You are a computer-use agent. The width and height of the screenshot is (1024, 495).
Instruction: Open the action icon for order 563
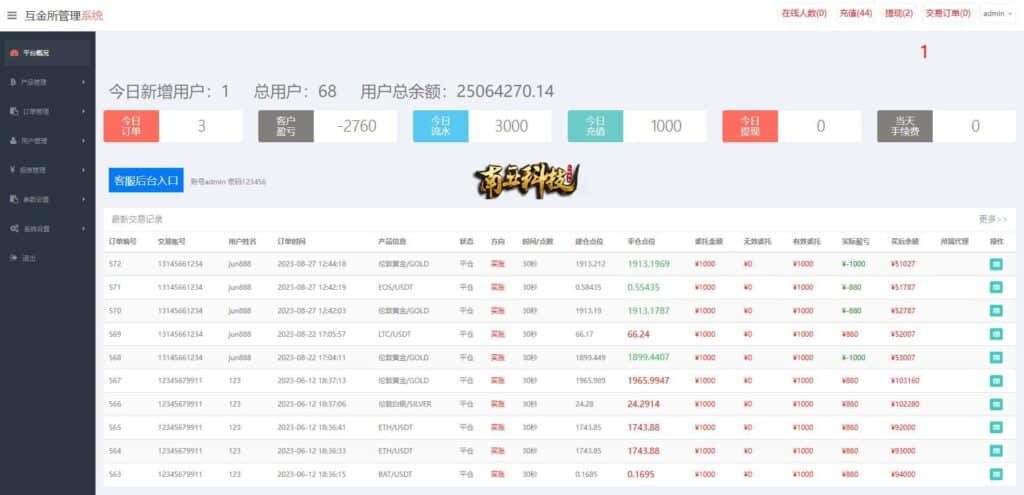click(x=995, y=474)
